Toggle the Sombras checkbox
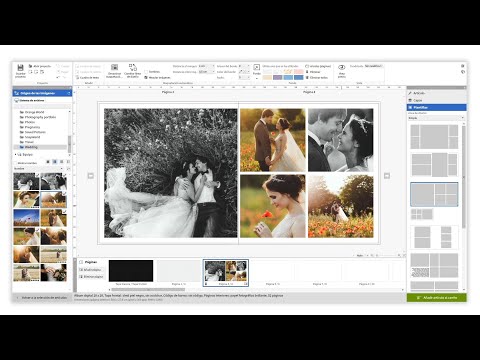480x360 pixels. (x=146, y=72)
